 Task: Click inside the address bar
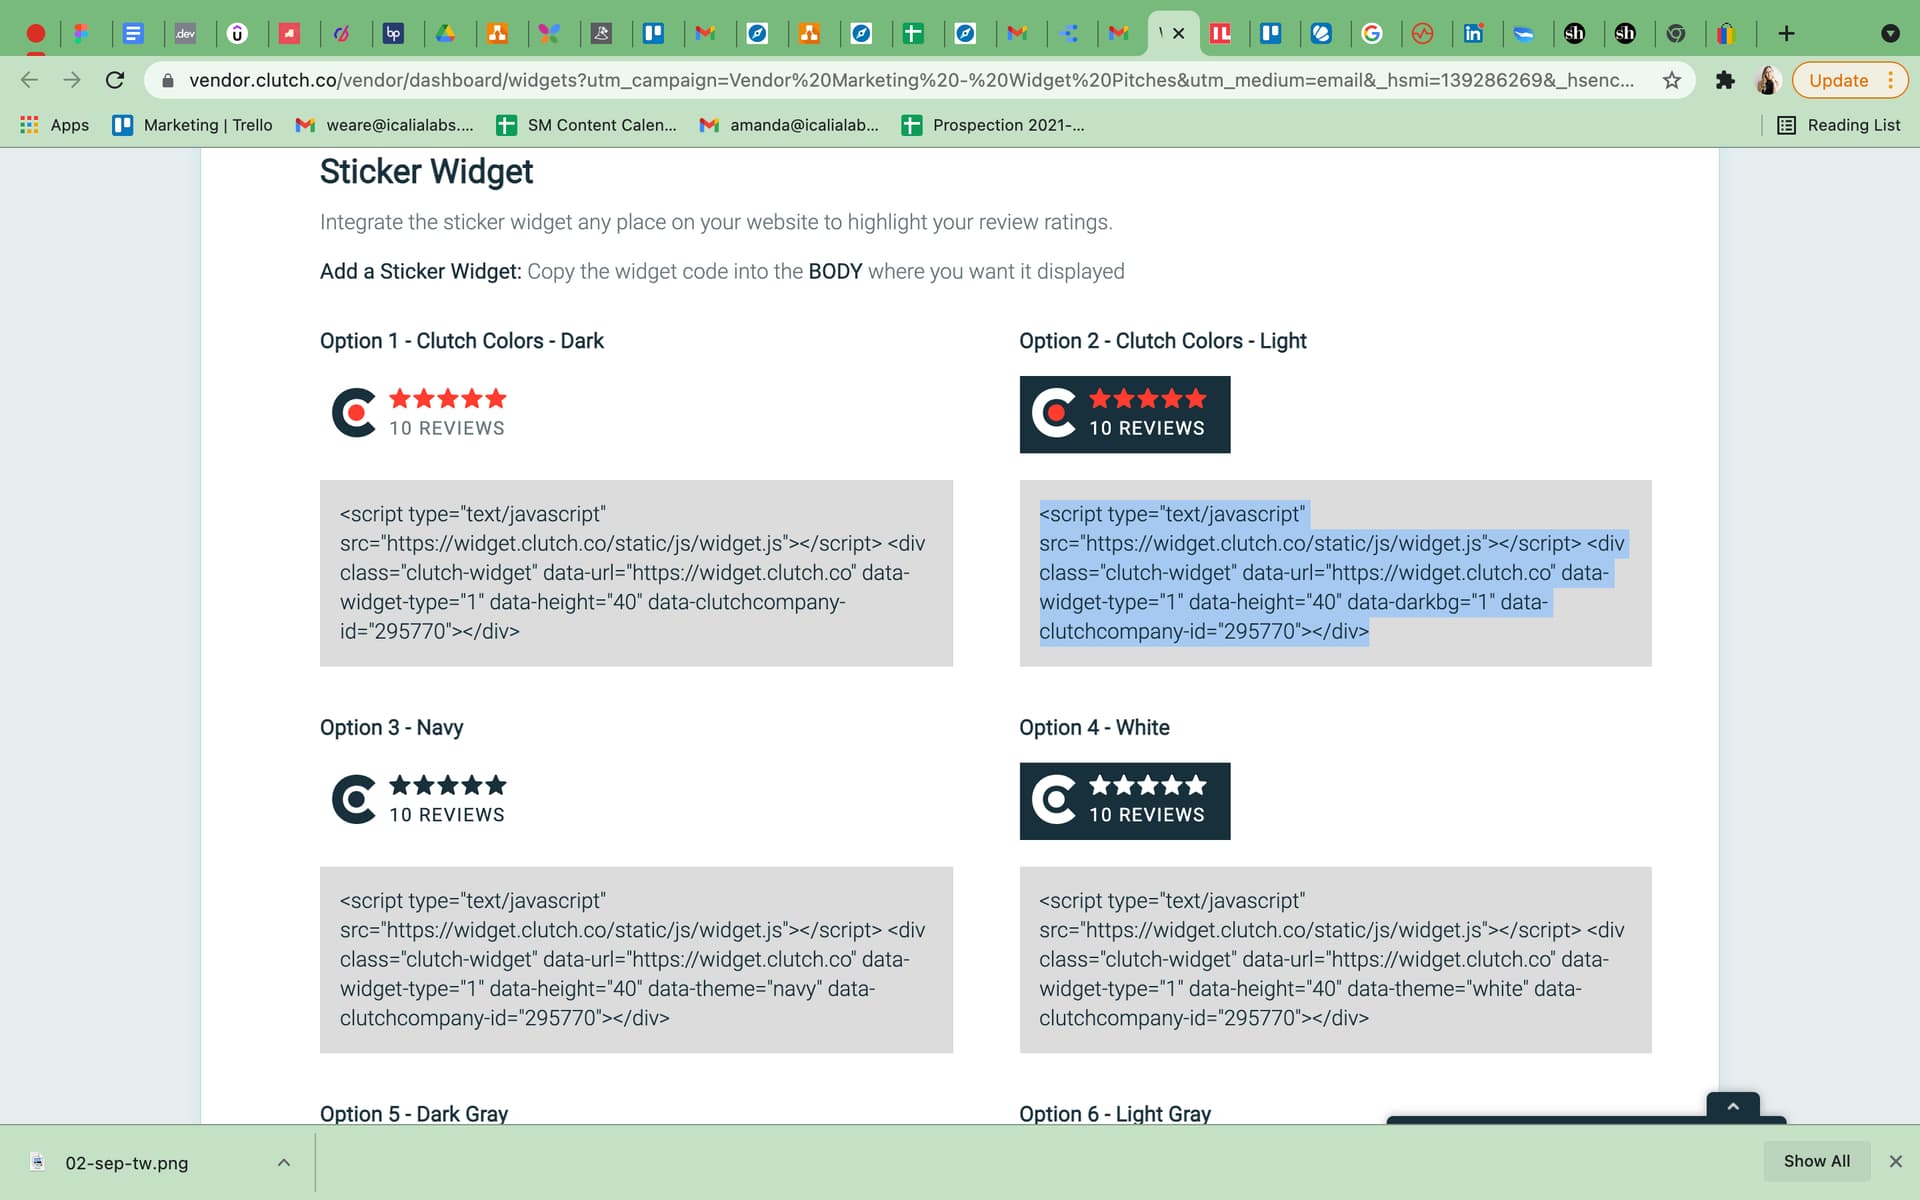[x=900, y=80]
